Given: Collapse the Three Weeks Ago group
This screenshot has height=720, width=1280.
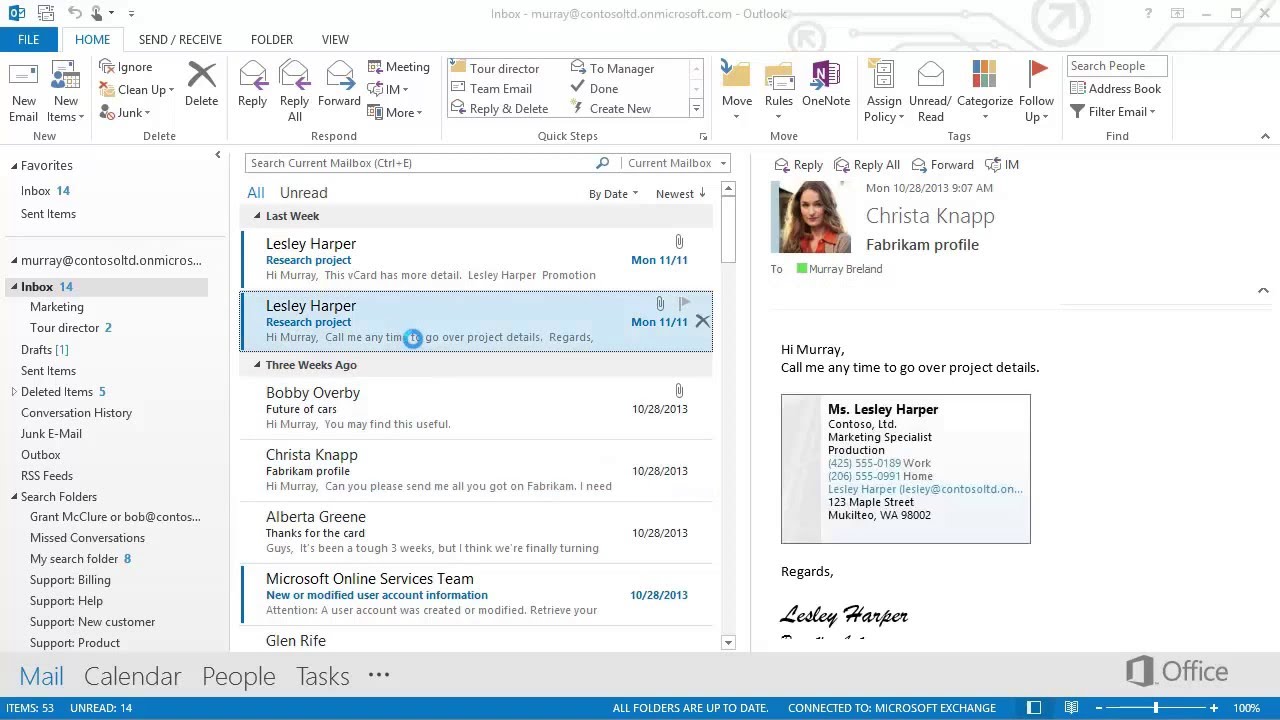Looking at the screenshot, I should point(257,365).
